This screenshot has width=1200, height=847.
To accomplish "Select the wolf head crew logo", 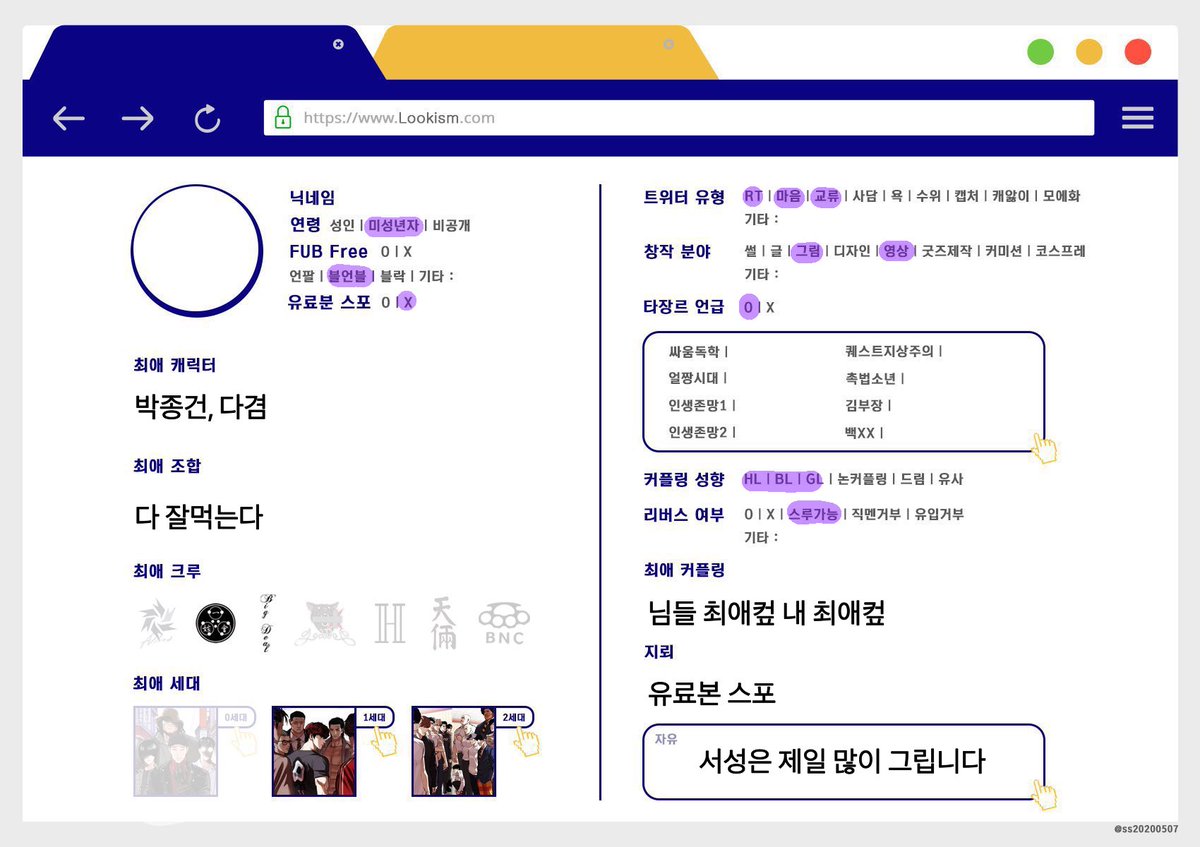I will pyautogui.click(x=326, y=623).
